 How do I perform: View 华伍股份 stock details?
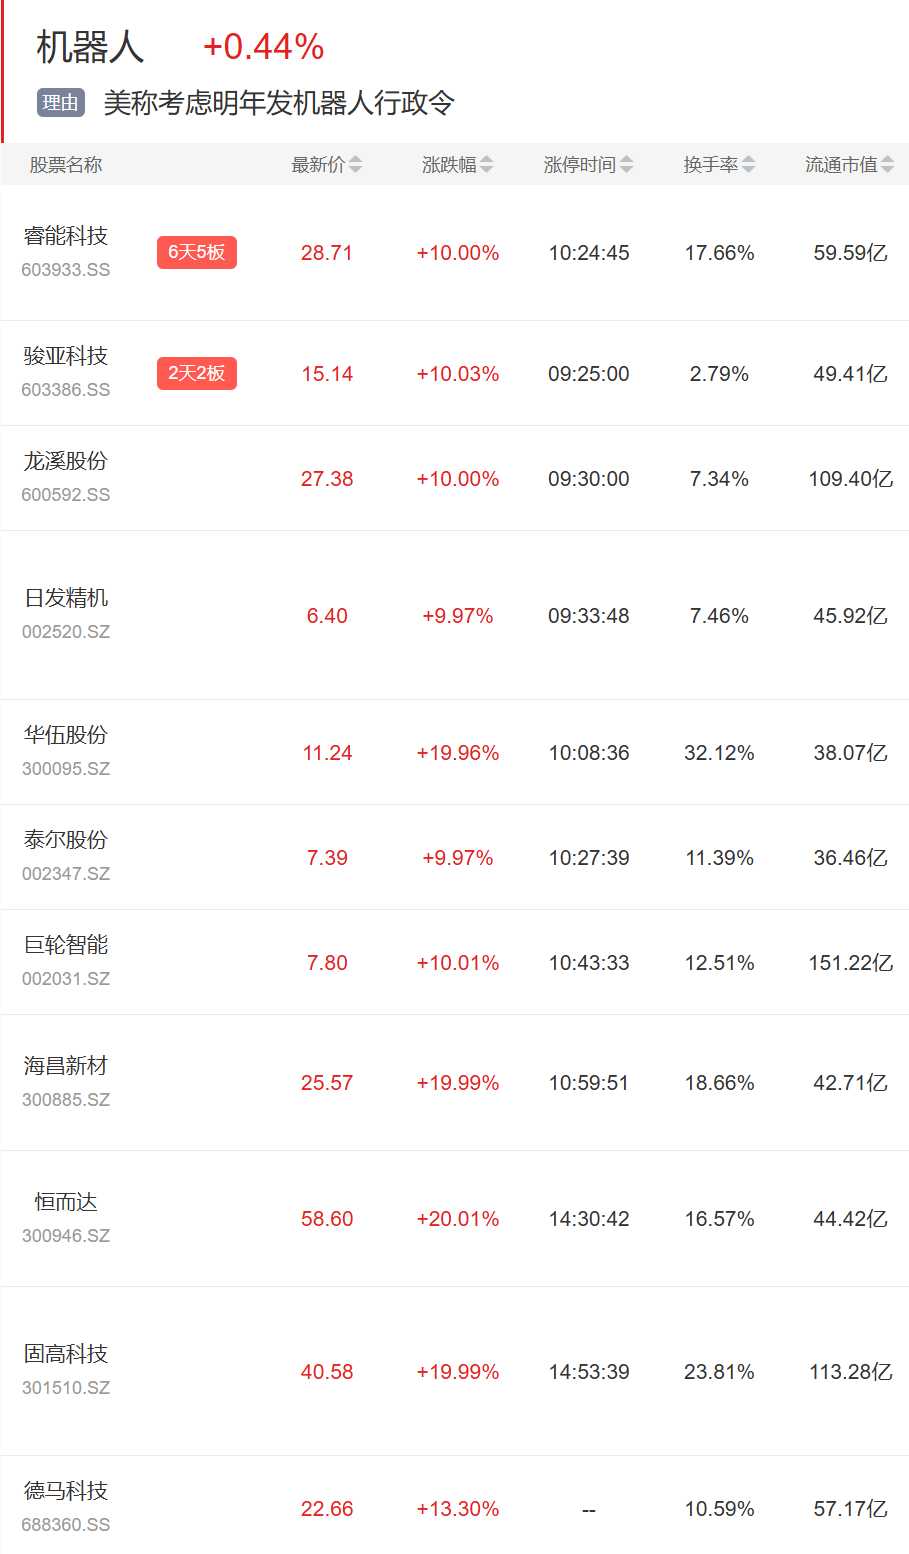pyautogui.click(x=66, y=735)
